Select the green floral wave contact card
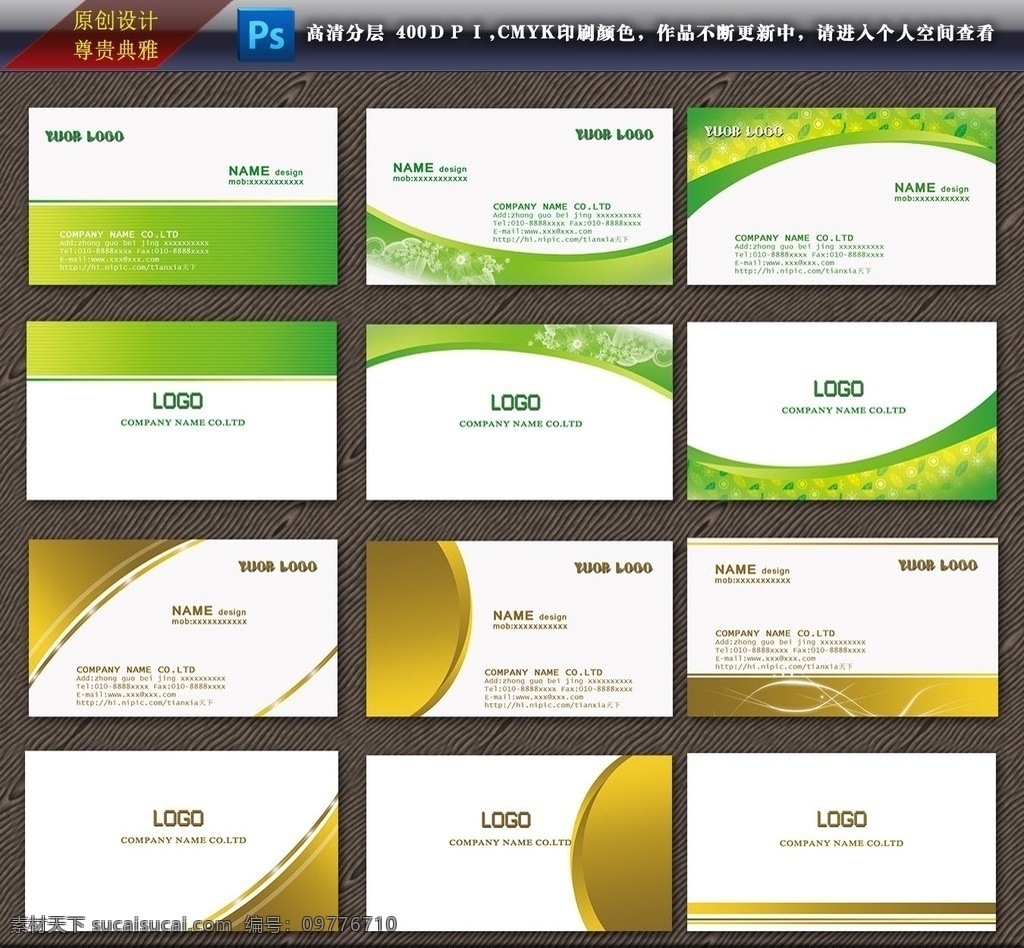 [x=519, y=196]
